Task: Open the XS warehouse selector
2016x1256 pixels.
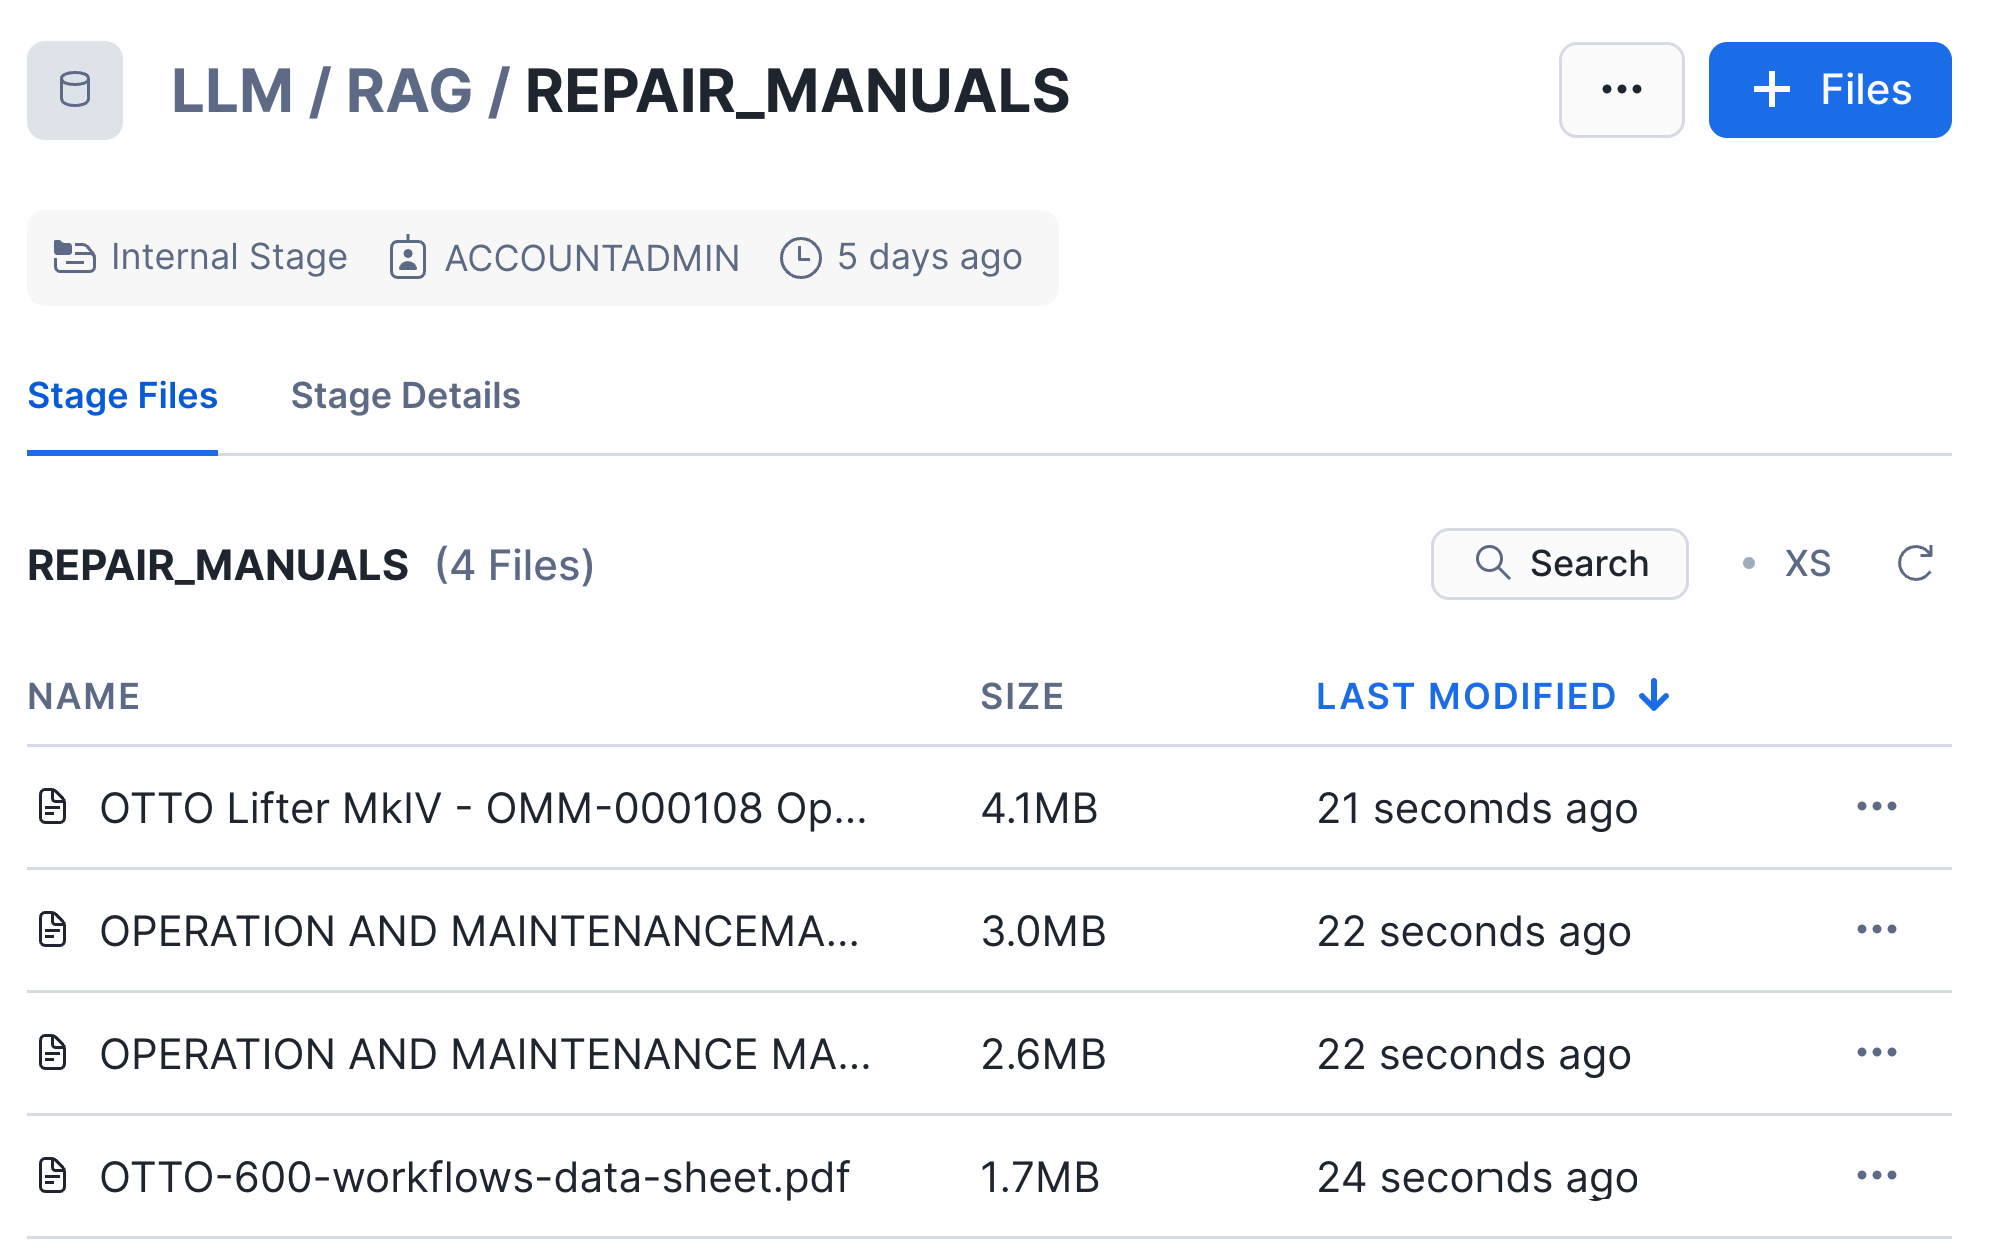Action: [x=1806, y=564]
